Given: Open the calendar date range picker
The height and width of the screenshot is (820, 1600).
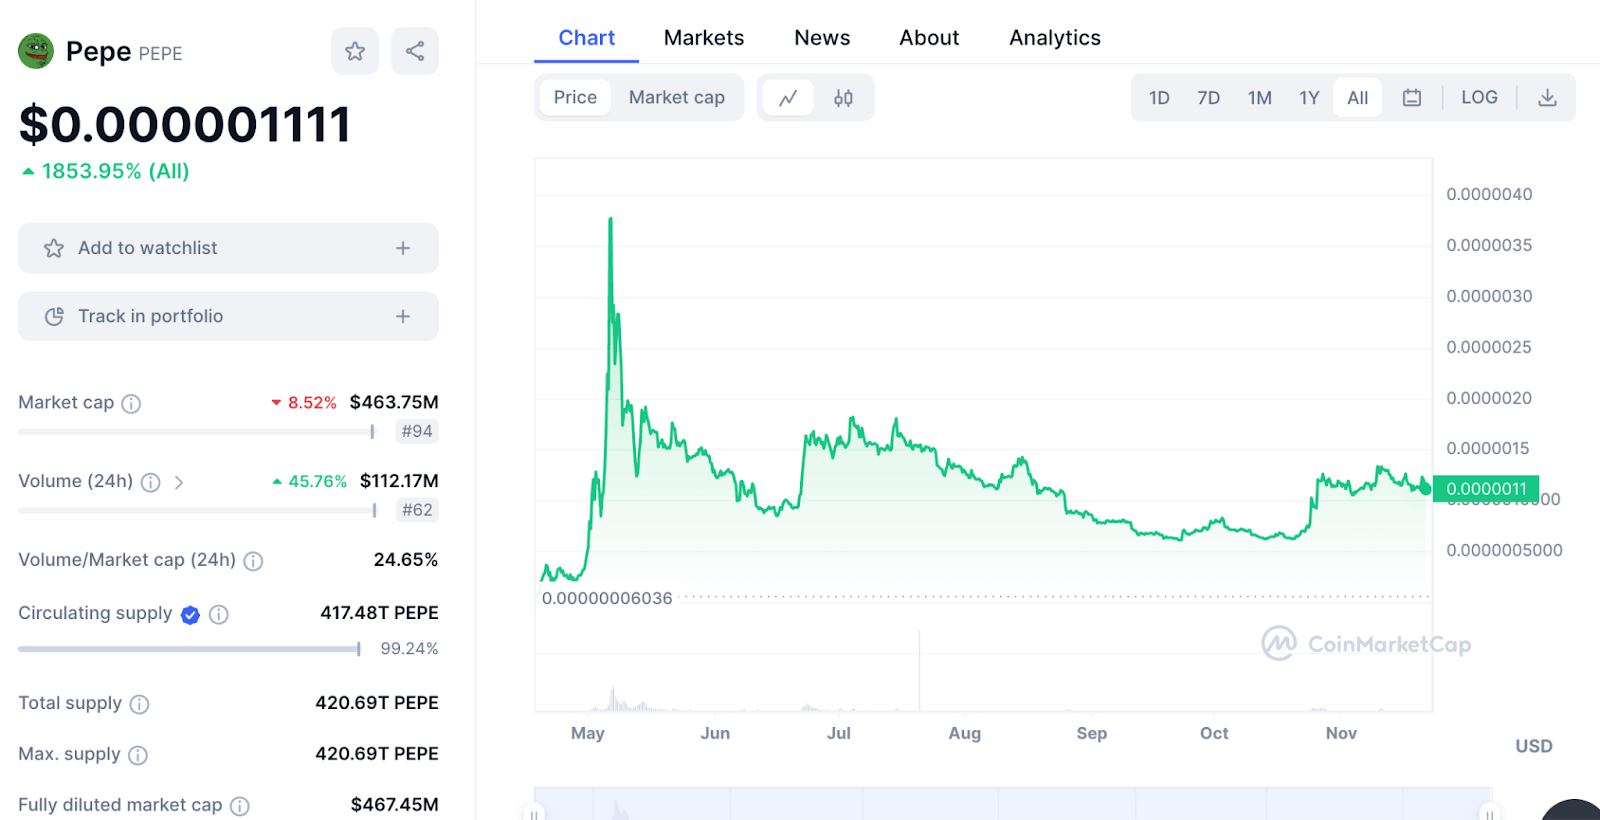Looking at the screenshot, I should 1412,98.
